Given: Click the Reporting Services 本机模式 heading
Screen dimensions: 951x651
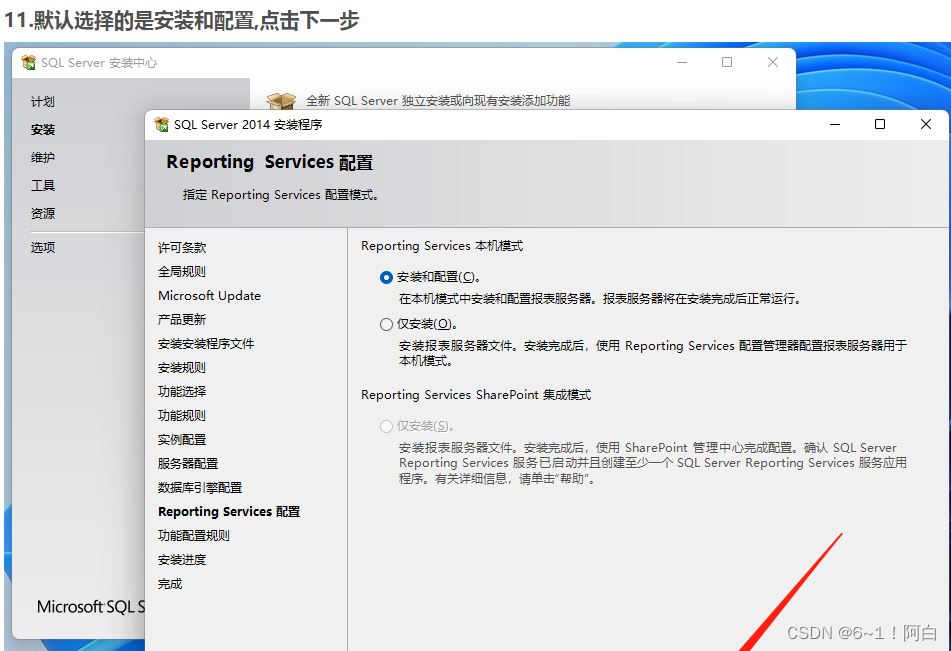Looking at the screenshot, I should pyautogui.click(x=442, y=246).
